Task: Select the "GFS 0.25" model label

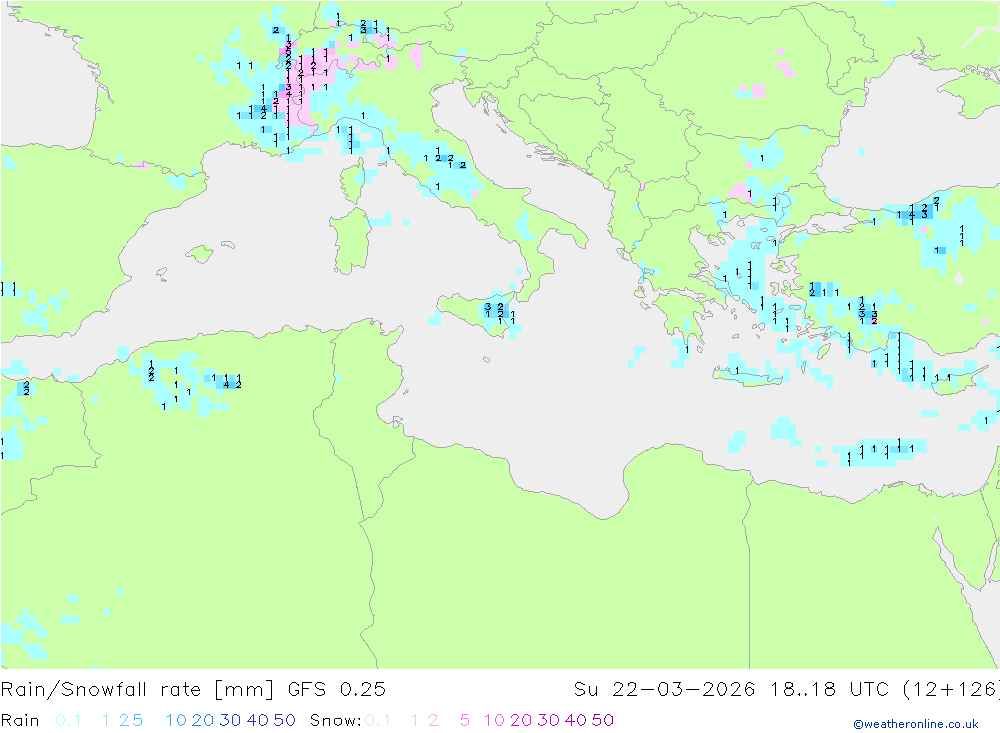Action: point(337,690)
